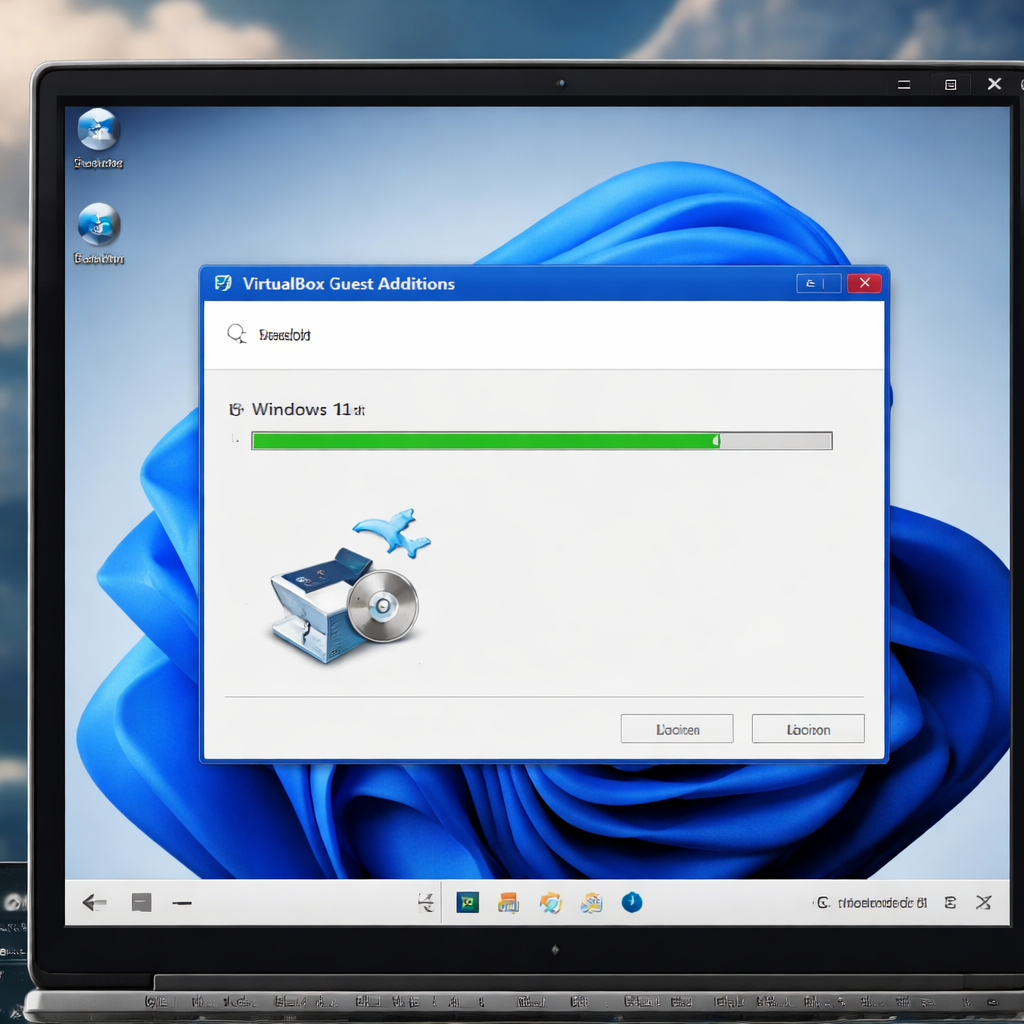Select the file manager icon in the taskbar
The height and width of the screenshot is (1024, 1024).
(x=507, y=902)
